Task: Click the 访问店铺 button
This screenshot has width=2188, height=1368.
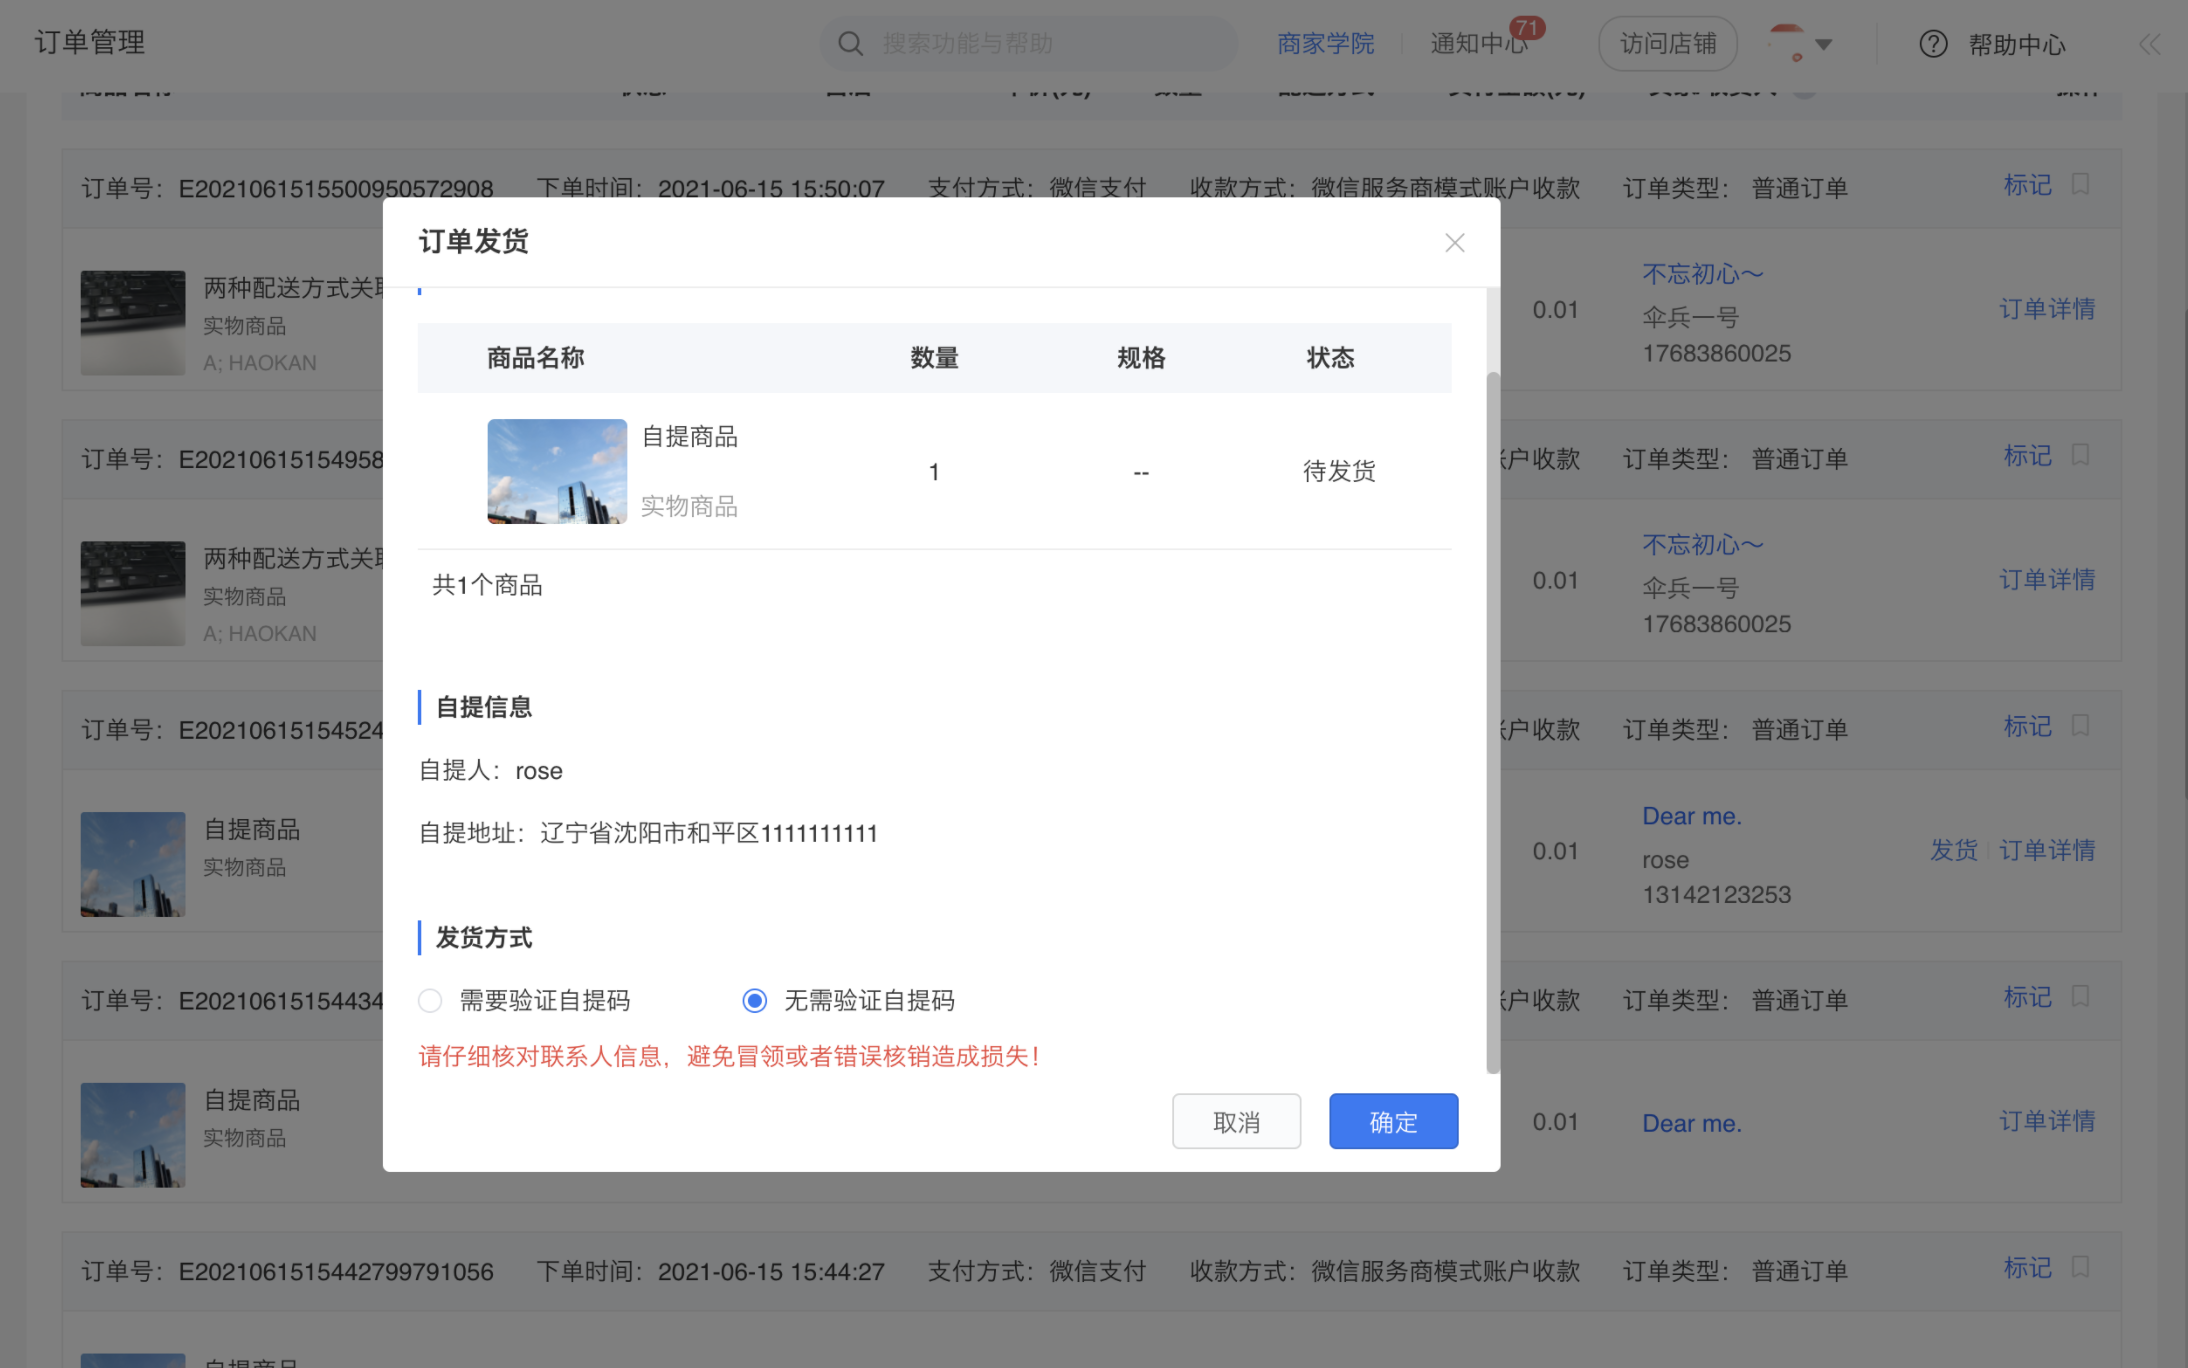Action: (x=1667, y=44)
